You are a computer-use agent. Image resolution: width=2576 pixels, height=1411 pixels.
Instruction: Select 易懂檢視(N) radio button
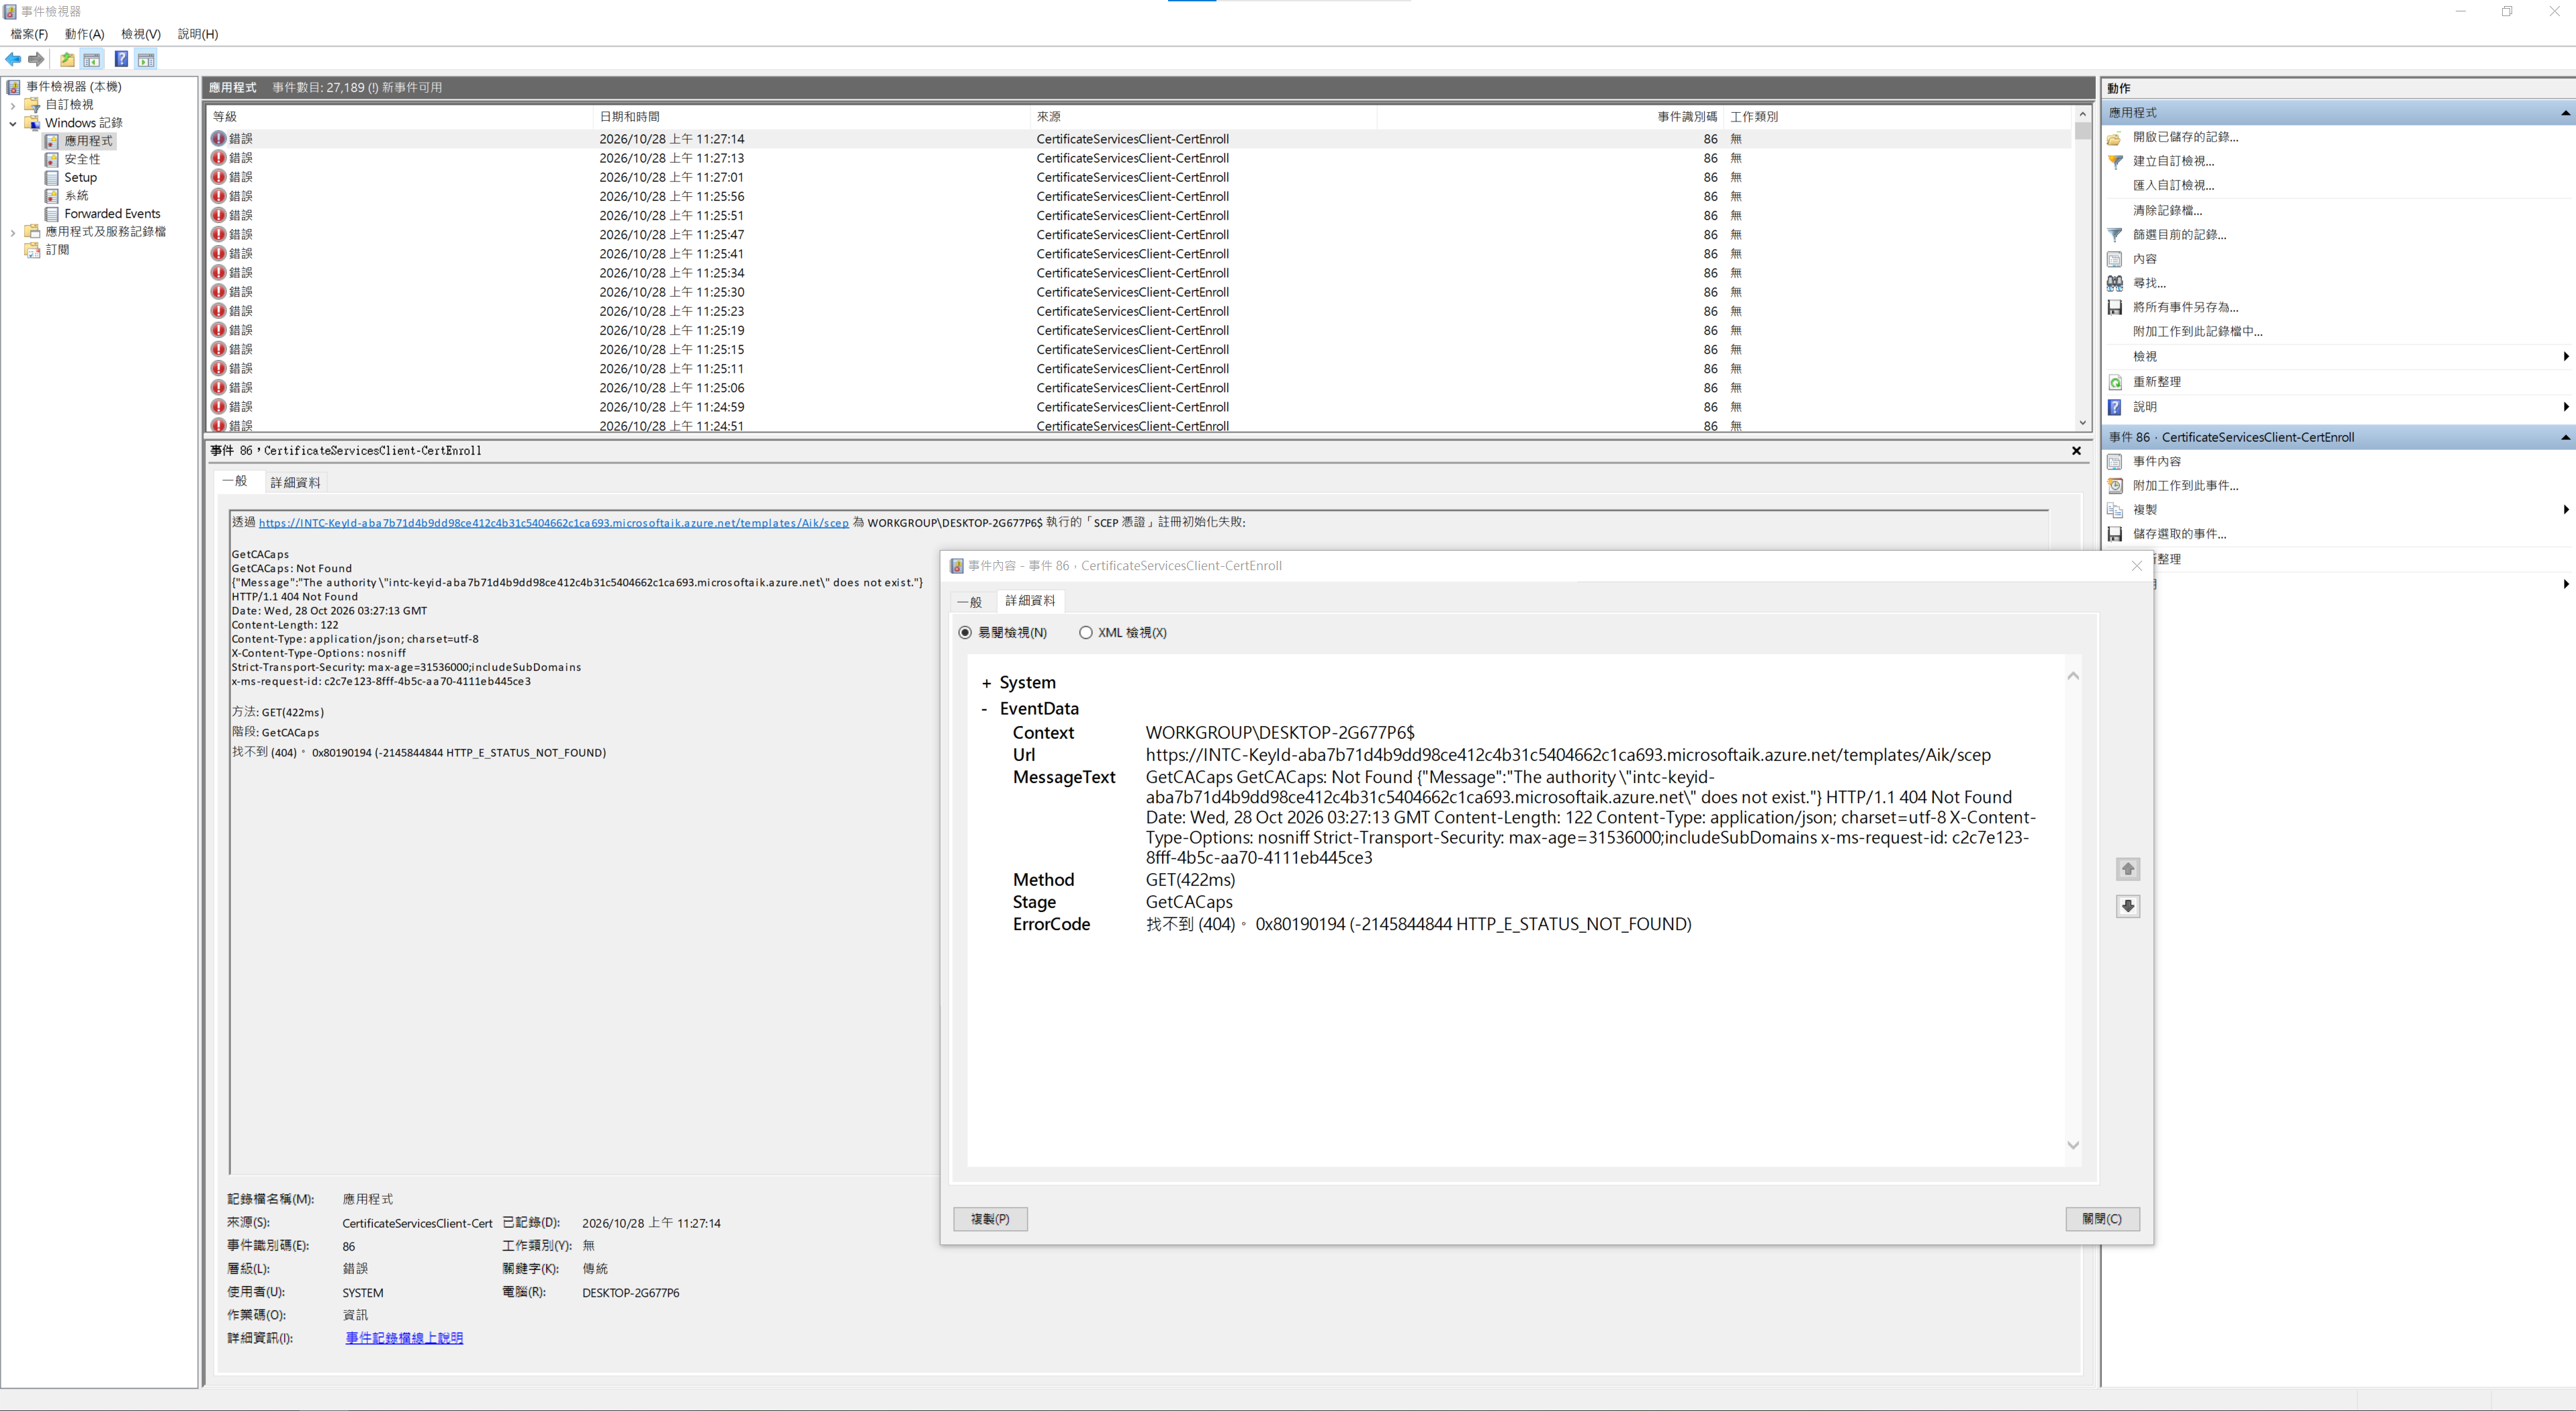tap(965, 632)
